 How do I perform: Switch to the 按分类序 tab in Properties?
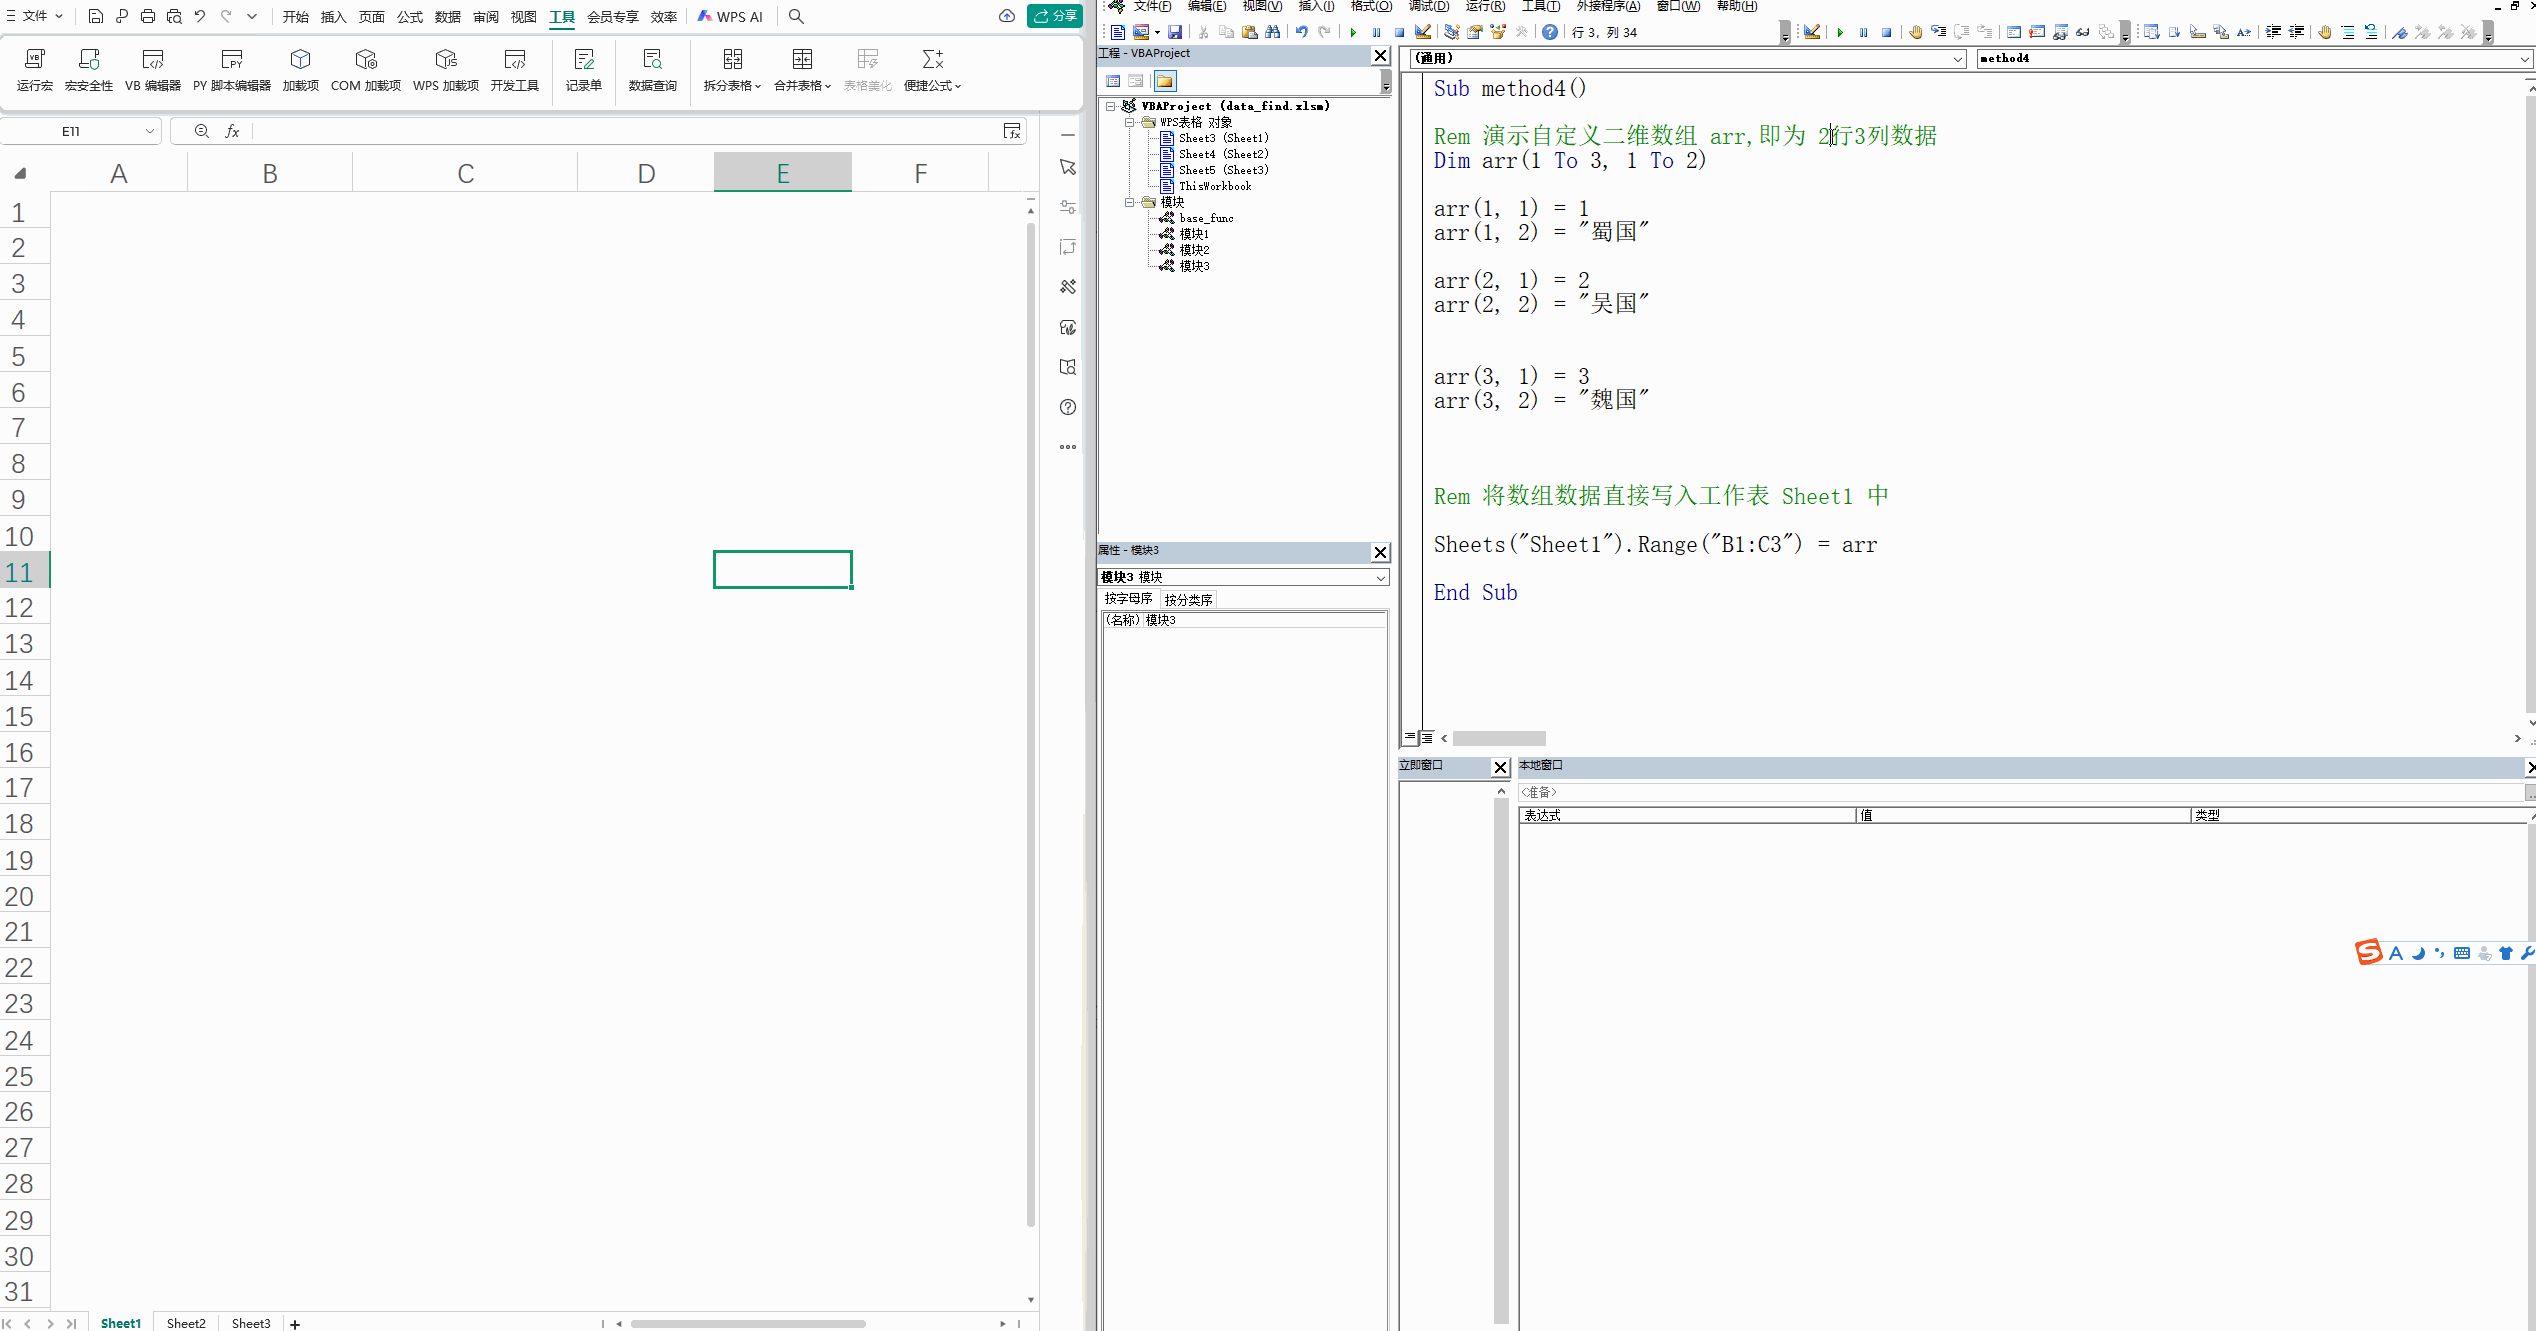[1189, 598]
